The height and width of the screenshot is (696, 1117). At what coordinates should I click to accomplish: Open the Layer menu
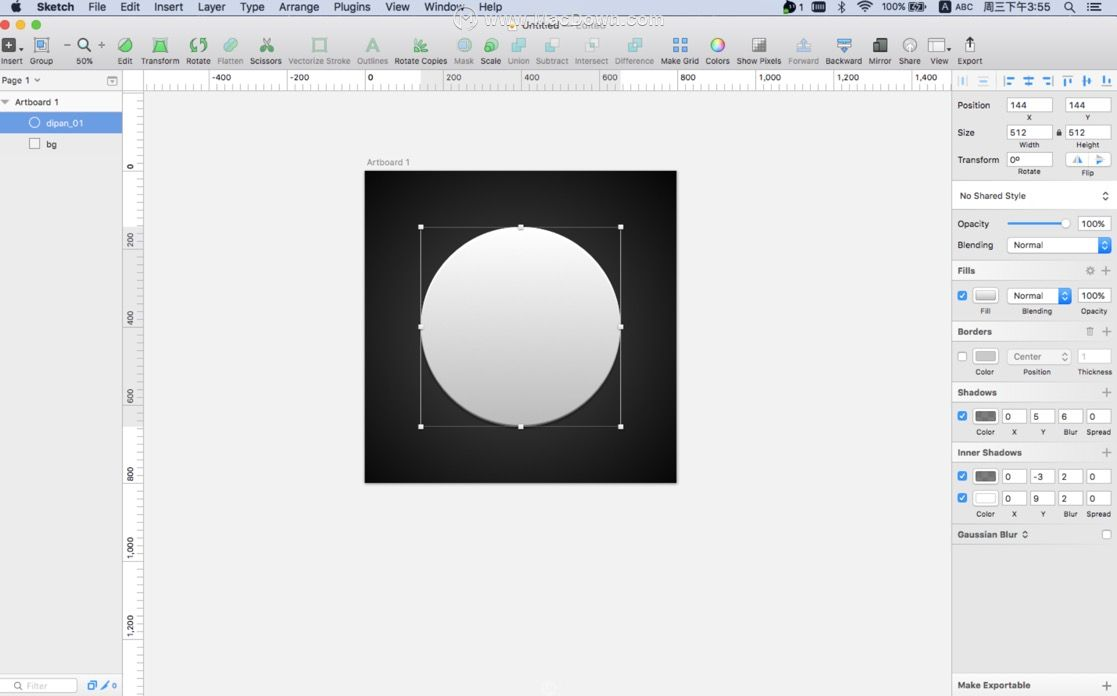(x=211, y=7)
